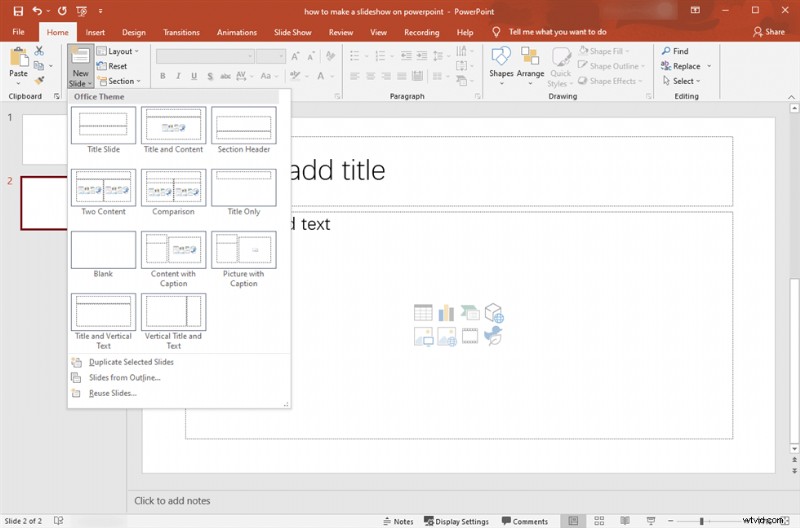800x528 pixels.
Task: Toggle Notes pane in status bar
Action: click(x=397, y=521)
